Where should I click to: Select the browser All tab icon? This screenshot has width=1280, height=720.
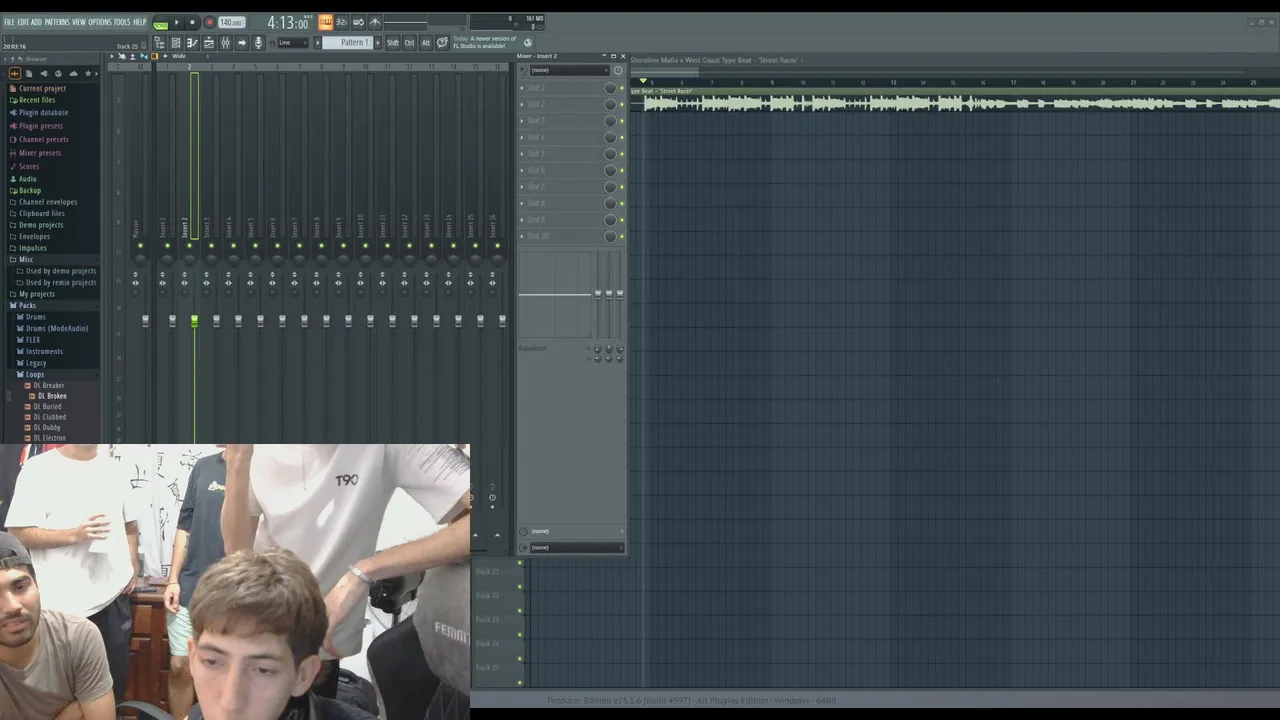click(14, 73)
